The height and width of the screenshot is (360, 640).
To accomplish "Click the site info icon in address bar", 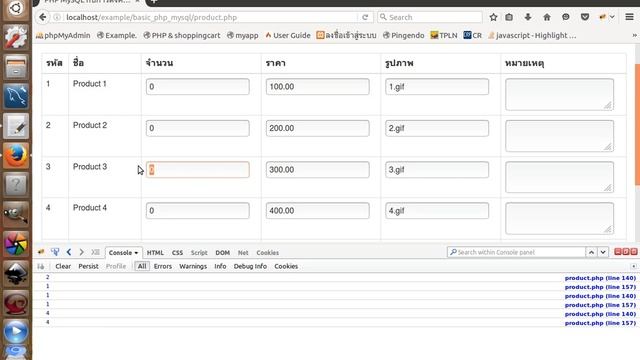I will tap(57, 17).
